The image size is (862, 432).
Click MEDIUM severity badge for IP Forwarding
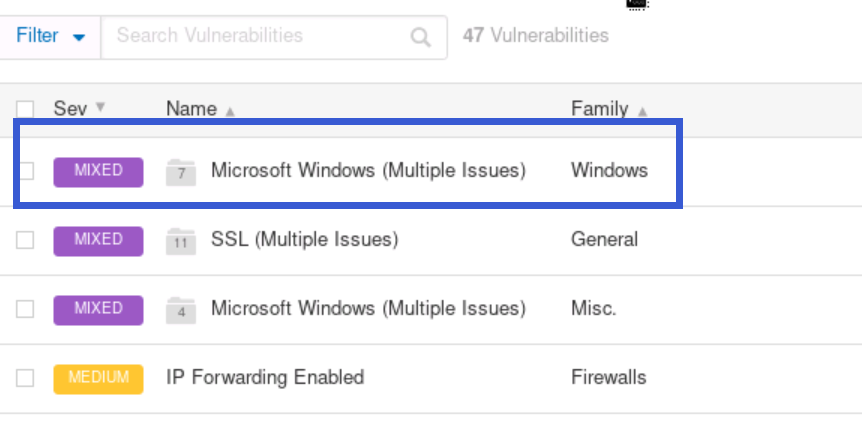(98, 378)
